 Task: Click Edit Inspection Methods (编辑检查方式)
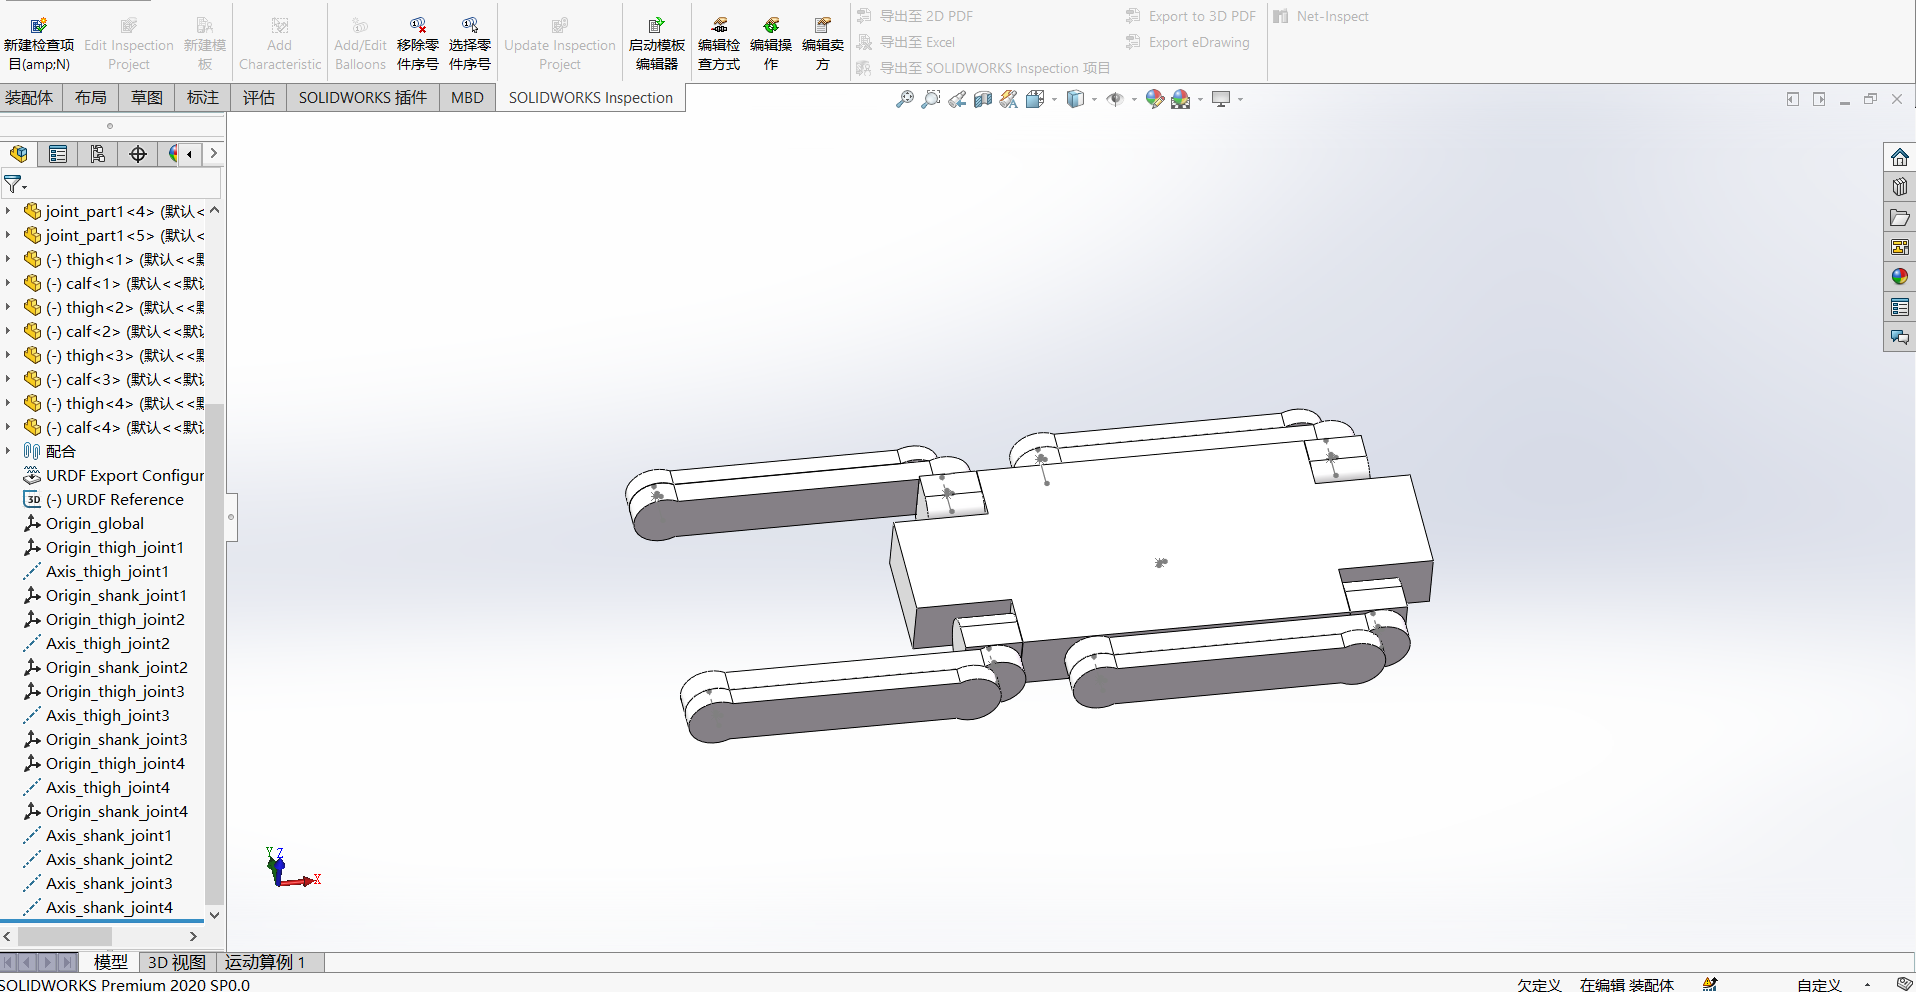719,45
